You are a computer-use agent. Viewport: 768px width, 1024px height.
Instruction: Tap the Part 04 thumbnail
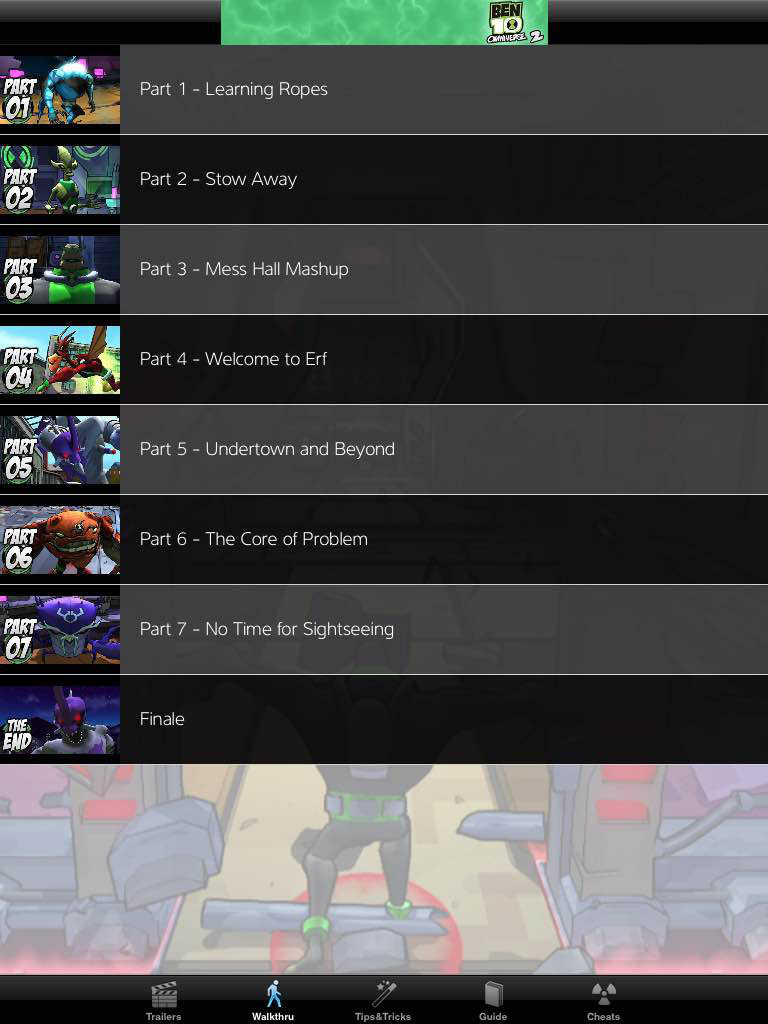click(60, 360)
